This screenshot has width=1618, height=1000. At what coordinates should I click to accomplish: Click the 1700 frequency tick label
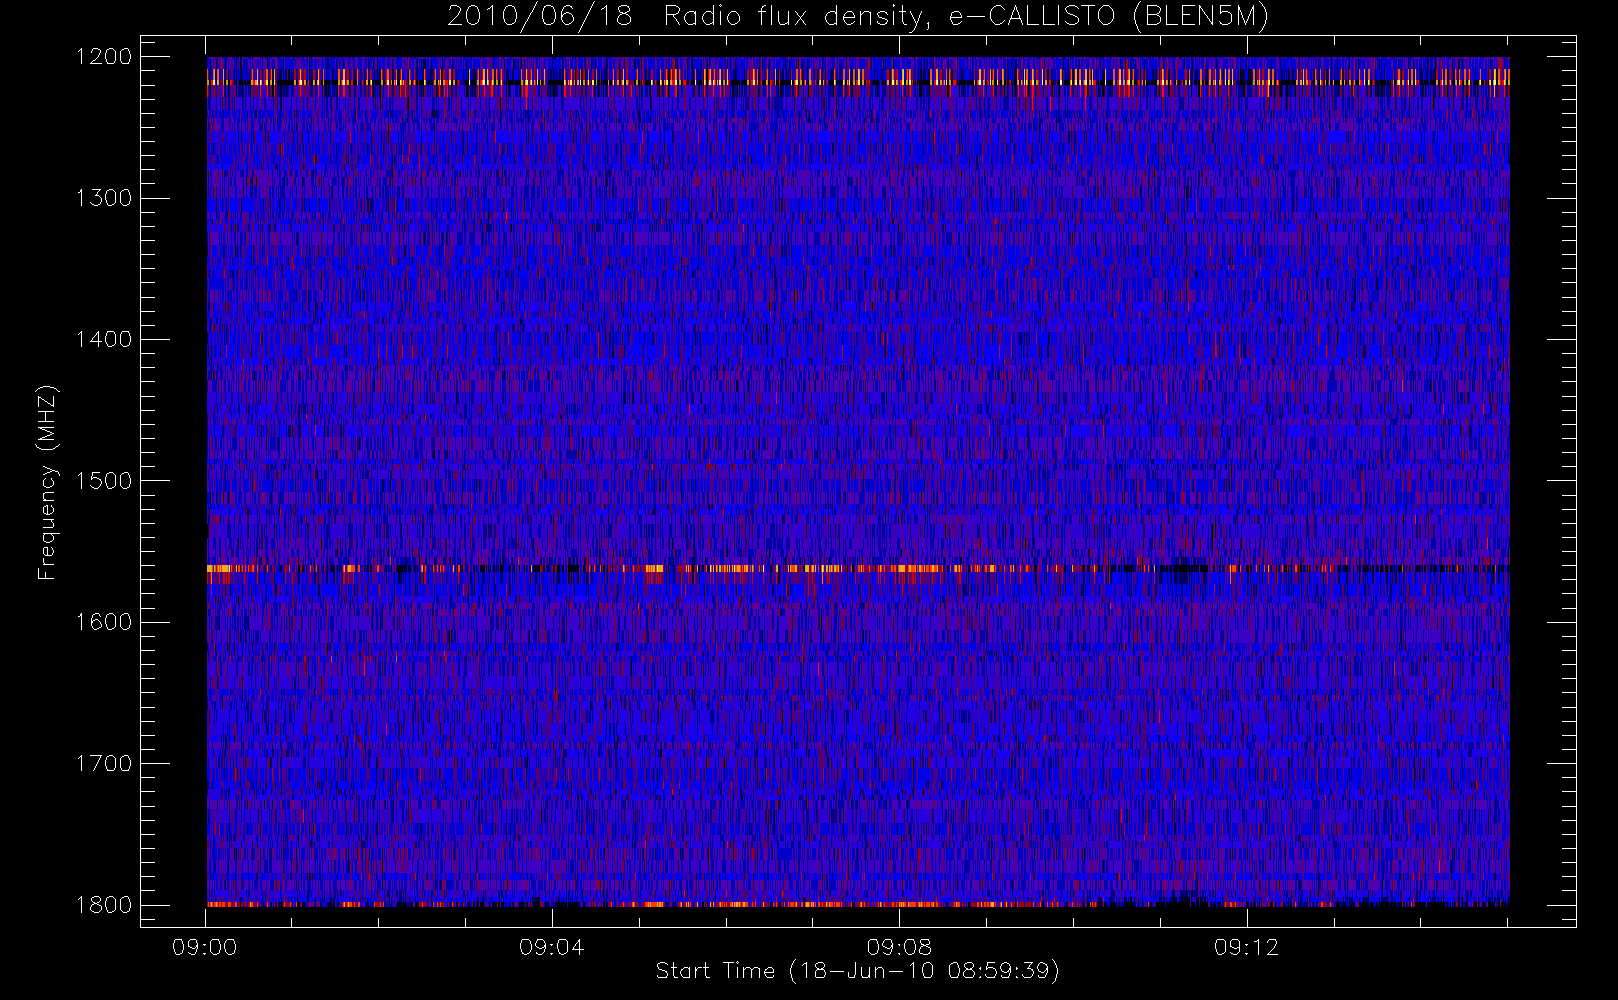coord(104,763)
